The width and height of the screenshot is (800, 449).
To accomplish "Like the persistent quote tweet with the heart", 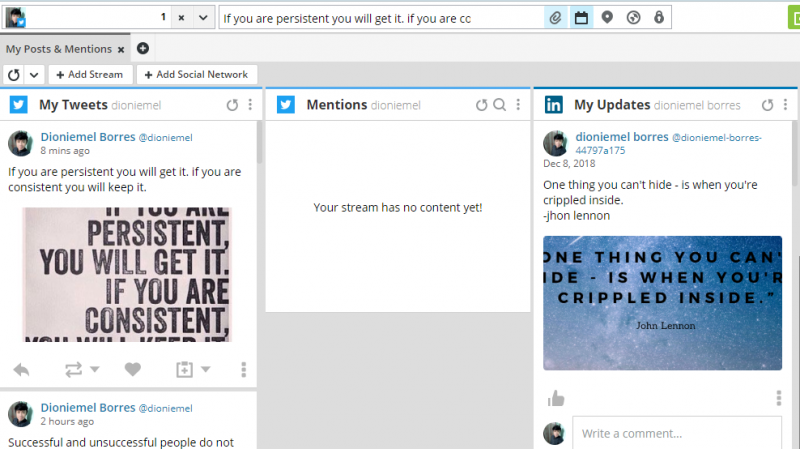I will point(133,369).
